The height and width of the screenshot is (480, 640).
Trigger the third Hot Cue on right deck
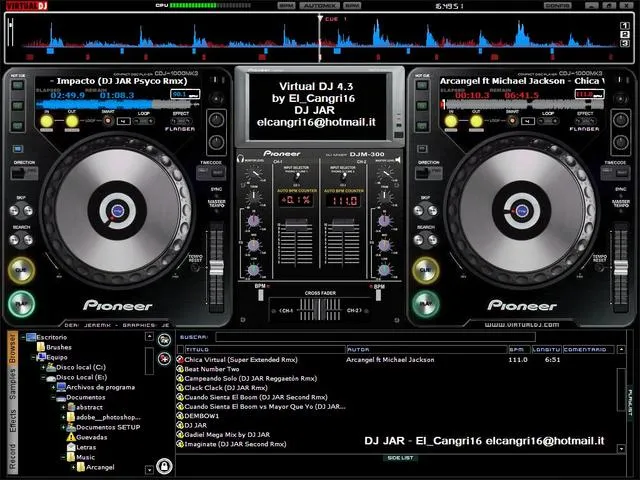point(422,126)
